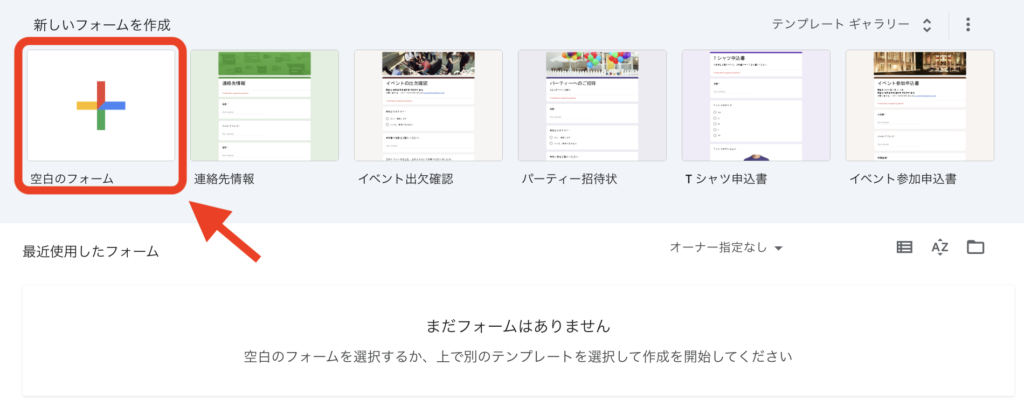Click the T シャツ申込書 label
The image size is (1024, 420).
(x=726, y=179)
